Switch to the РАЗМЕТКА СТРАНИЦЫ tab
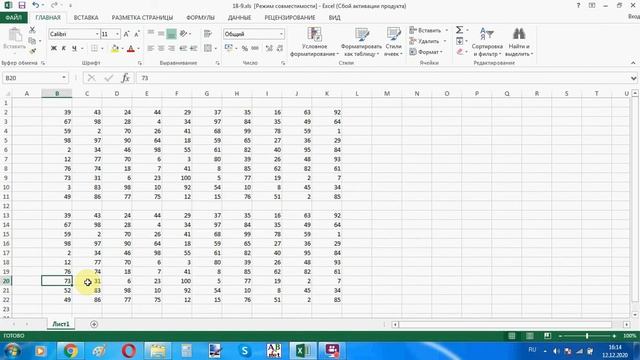Viewport: 640px width, 360px height. [142, 18]
